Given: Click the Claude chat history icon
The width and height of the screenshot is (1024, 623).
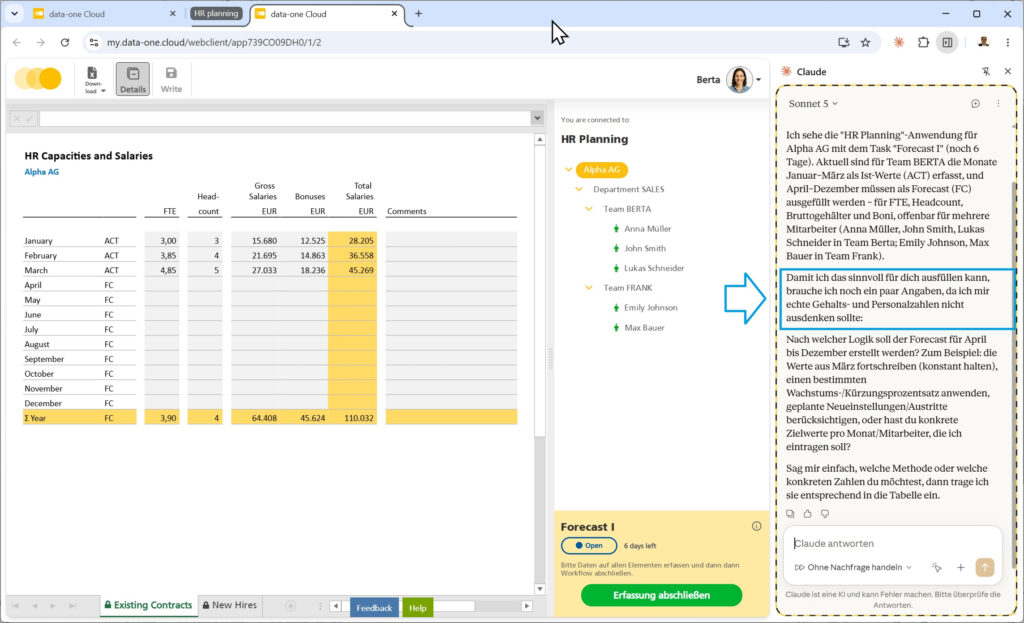Looking at the screenshot, I should pos(975,103).
